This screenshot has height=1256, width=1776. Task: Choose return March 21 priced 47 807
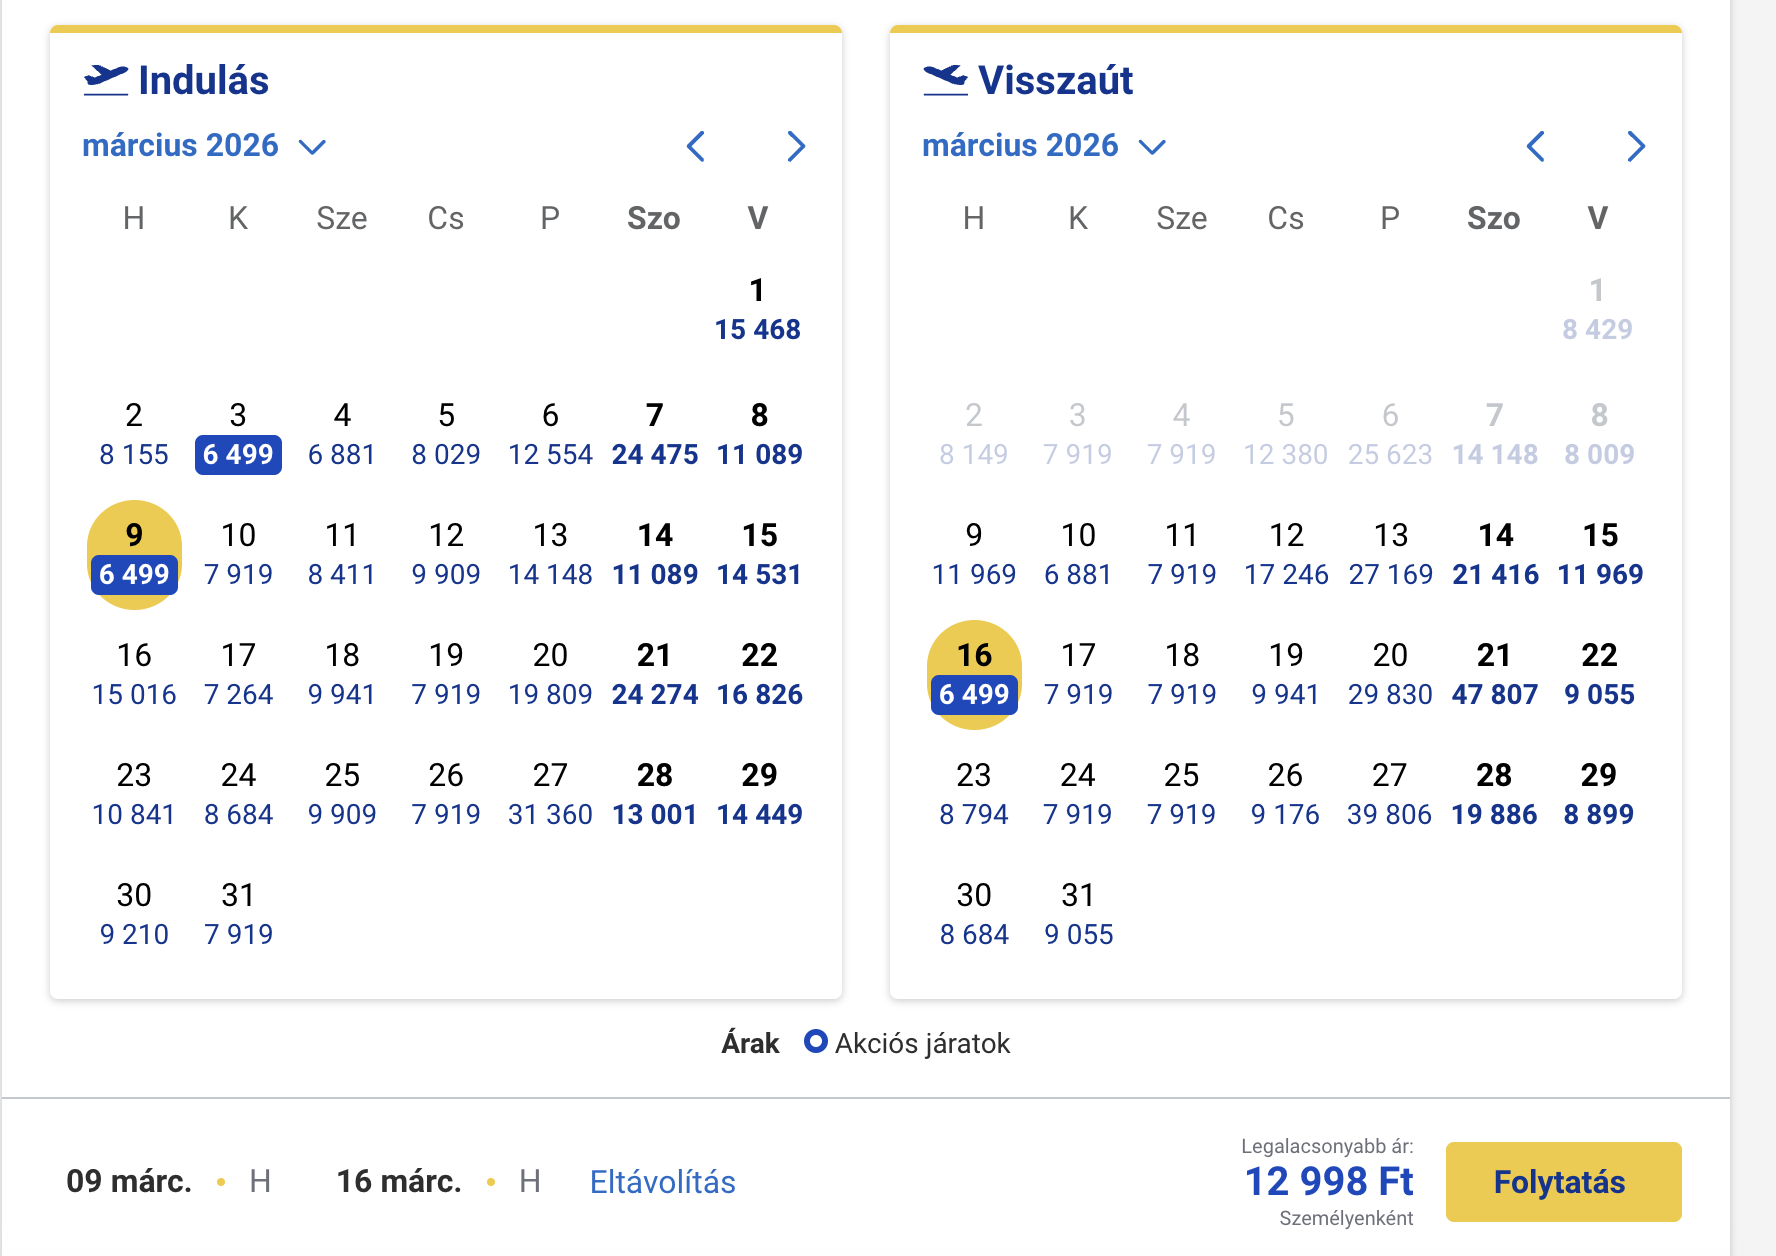click(x=1494, y=675)
